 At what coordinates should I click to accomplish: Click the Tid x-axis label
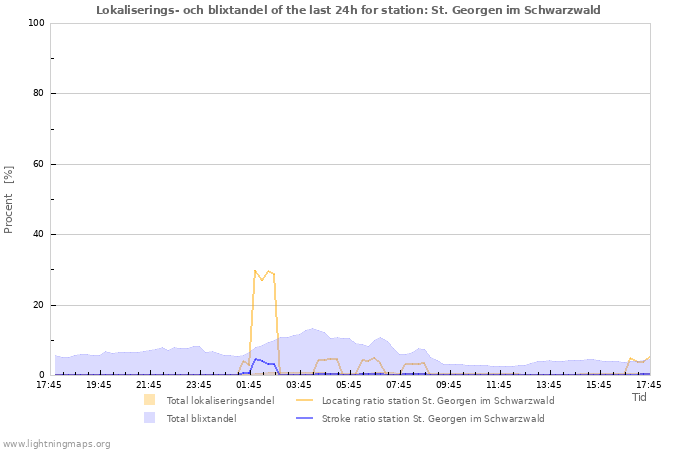[639, 397]
